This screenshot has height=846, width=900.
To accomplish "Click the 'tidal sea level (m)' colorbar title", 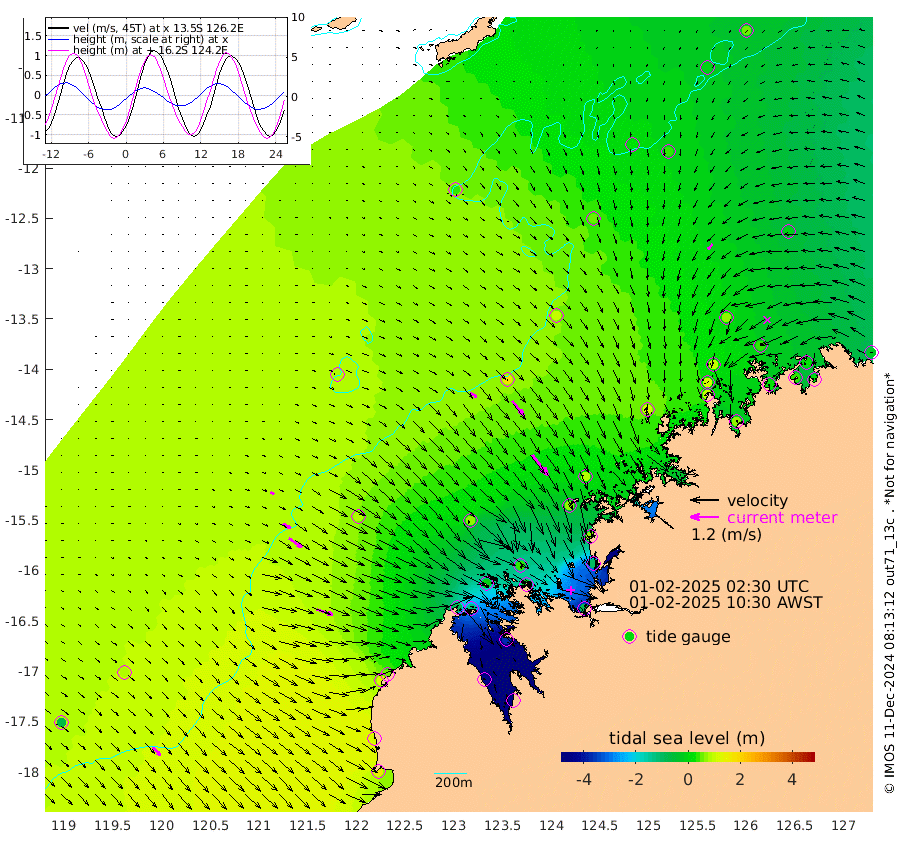I will (x=687, y=738).
